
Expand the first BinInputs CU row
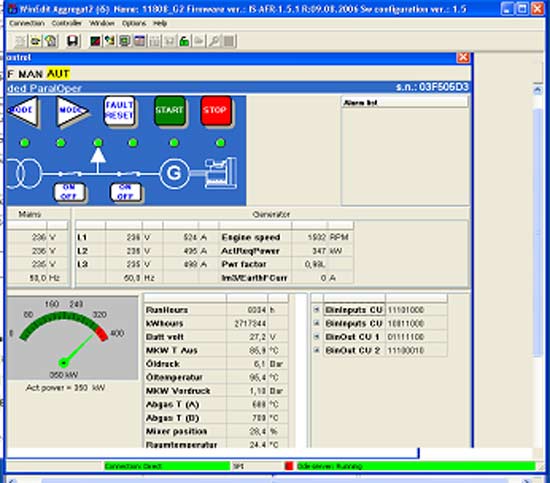click(x=316, y=310)
